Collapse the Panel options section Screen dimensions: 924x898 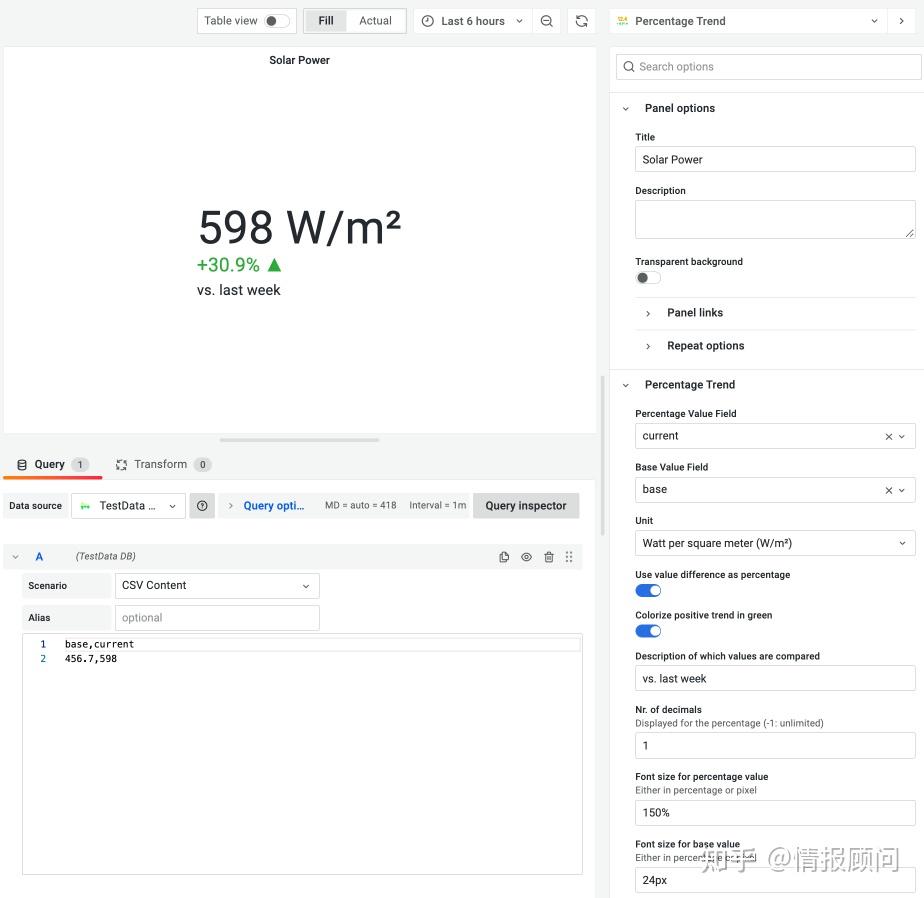[626, 108]
